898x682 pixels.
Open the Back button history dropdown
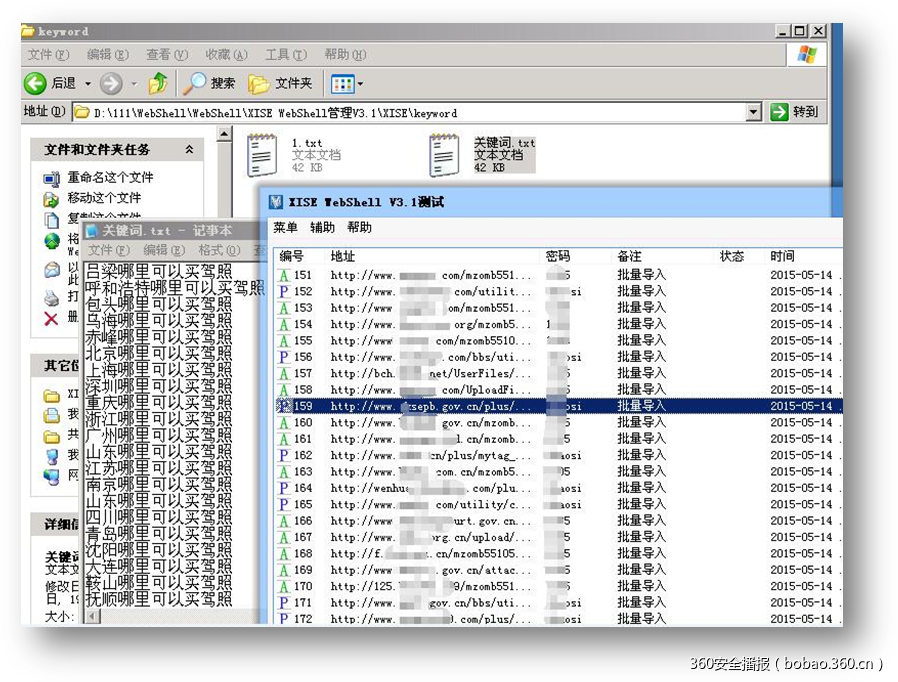click(87, 83)
